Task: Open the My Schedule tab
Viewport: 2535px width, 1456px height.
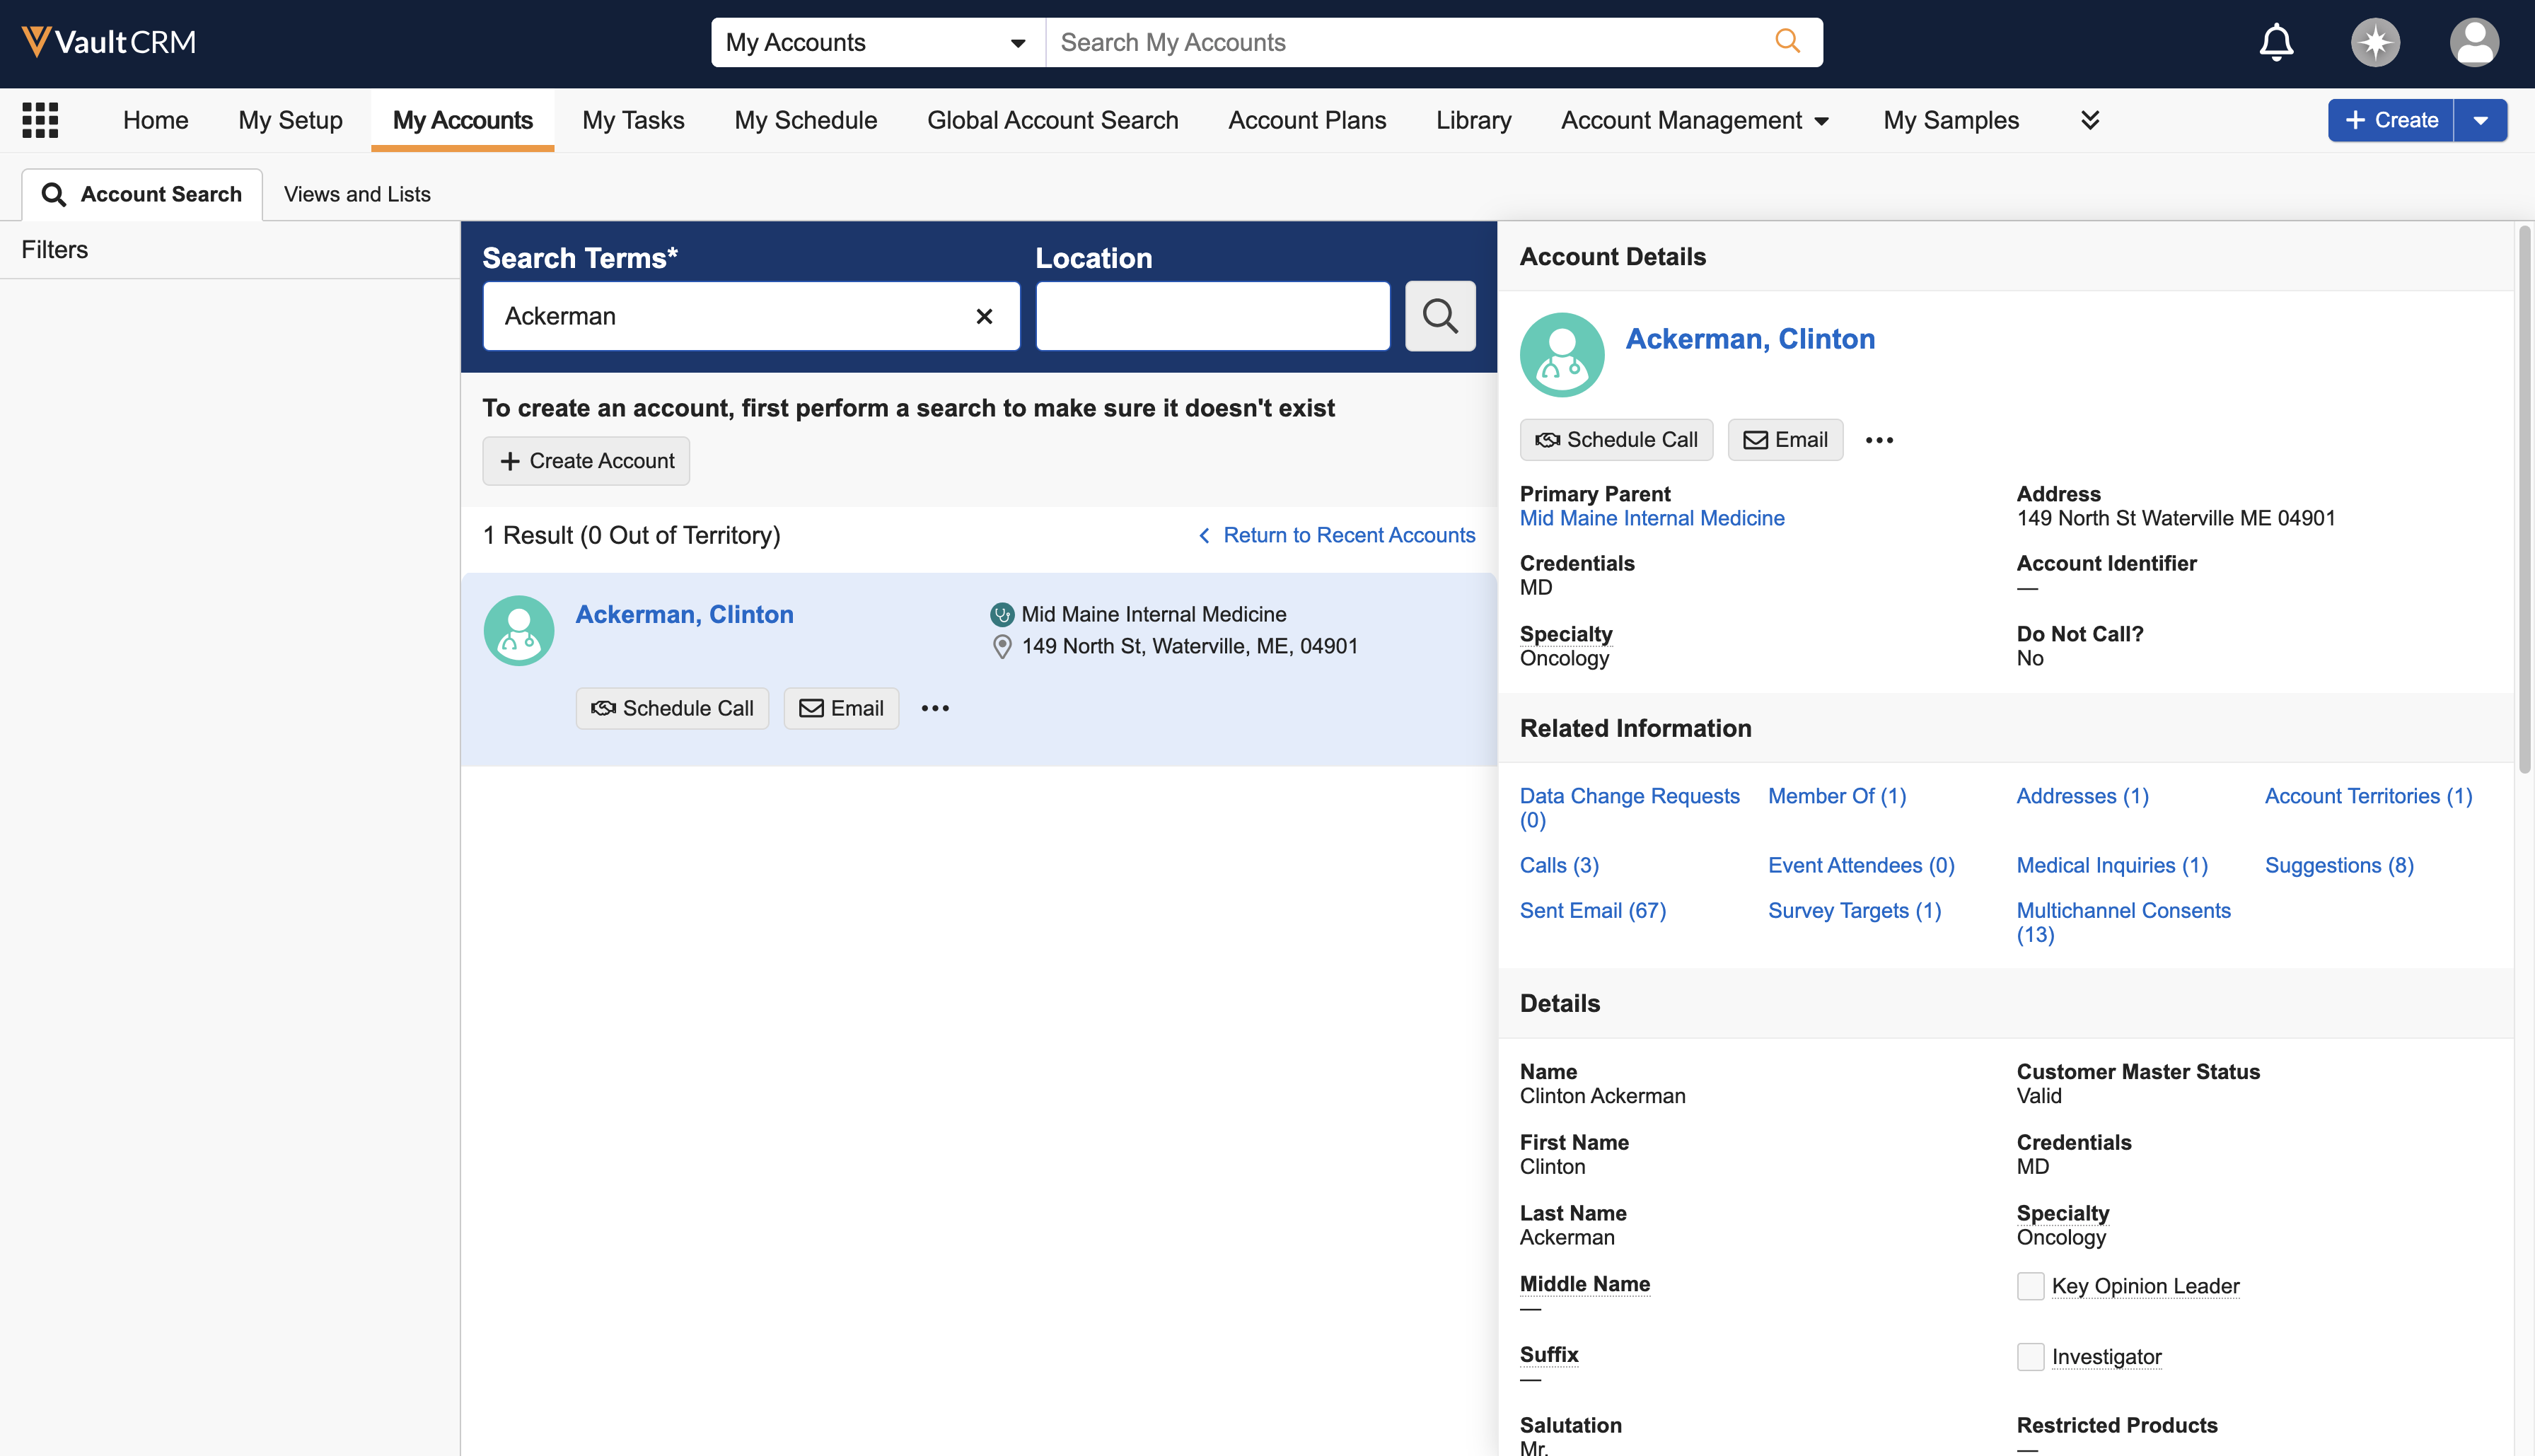Action: (x=806, y=120)
